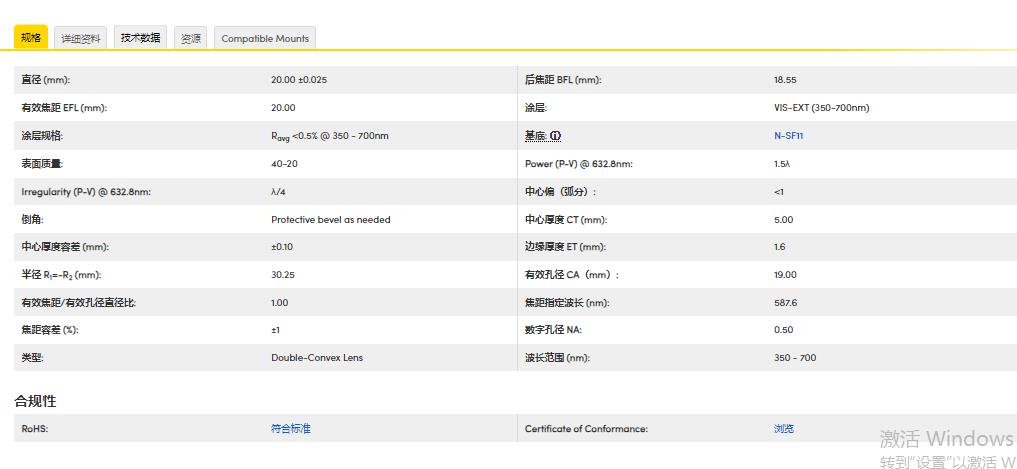Select the 40-20 surface quality value
The width and height of the screenshot is (1017, 469).
(284, 163)
